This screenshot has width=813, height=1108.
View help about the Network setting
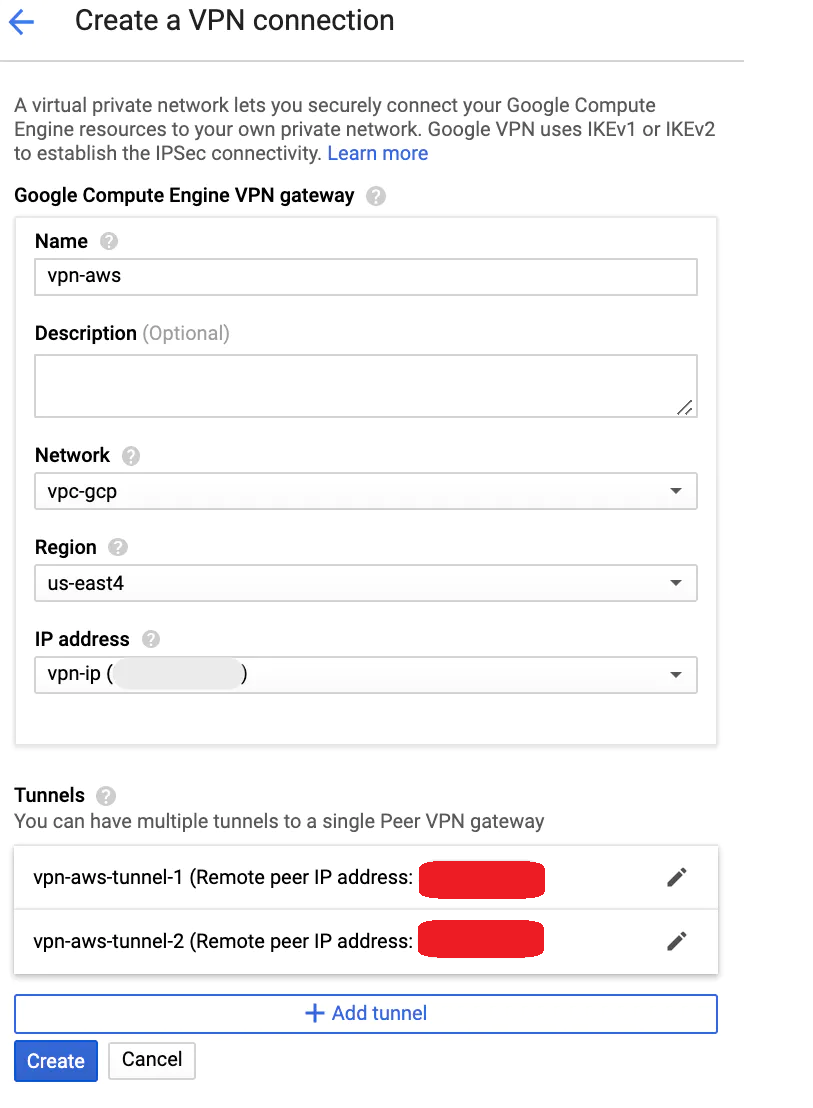click(x=131, y=455)
